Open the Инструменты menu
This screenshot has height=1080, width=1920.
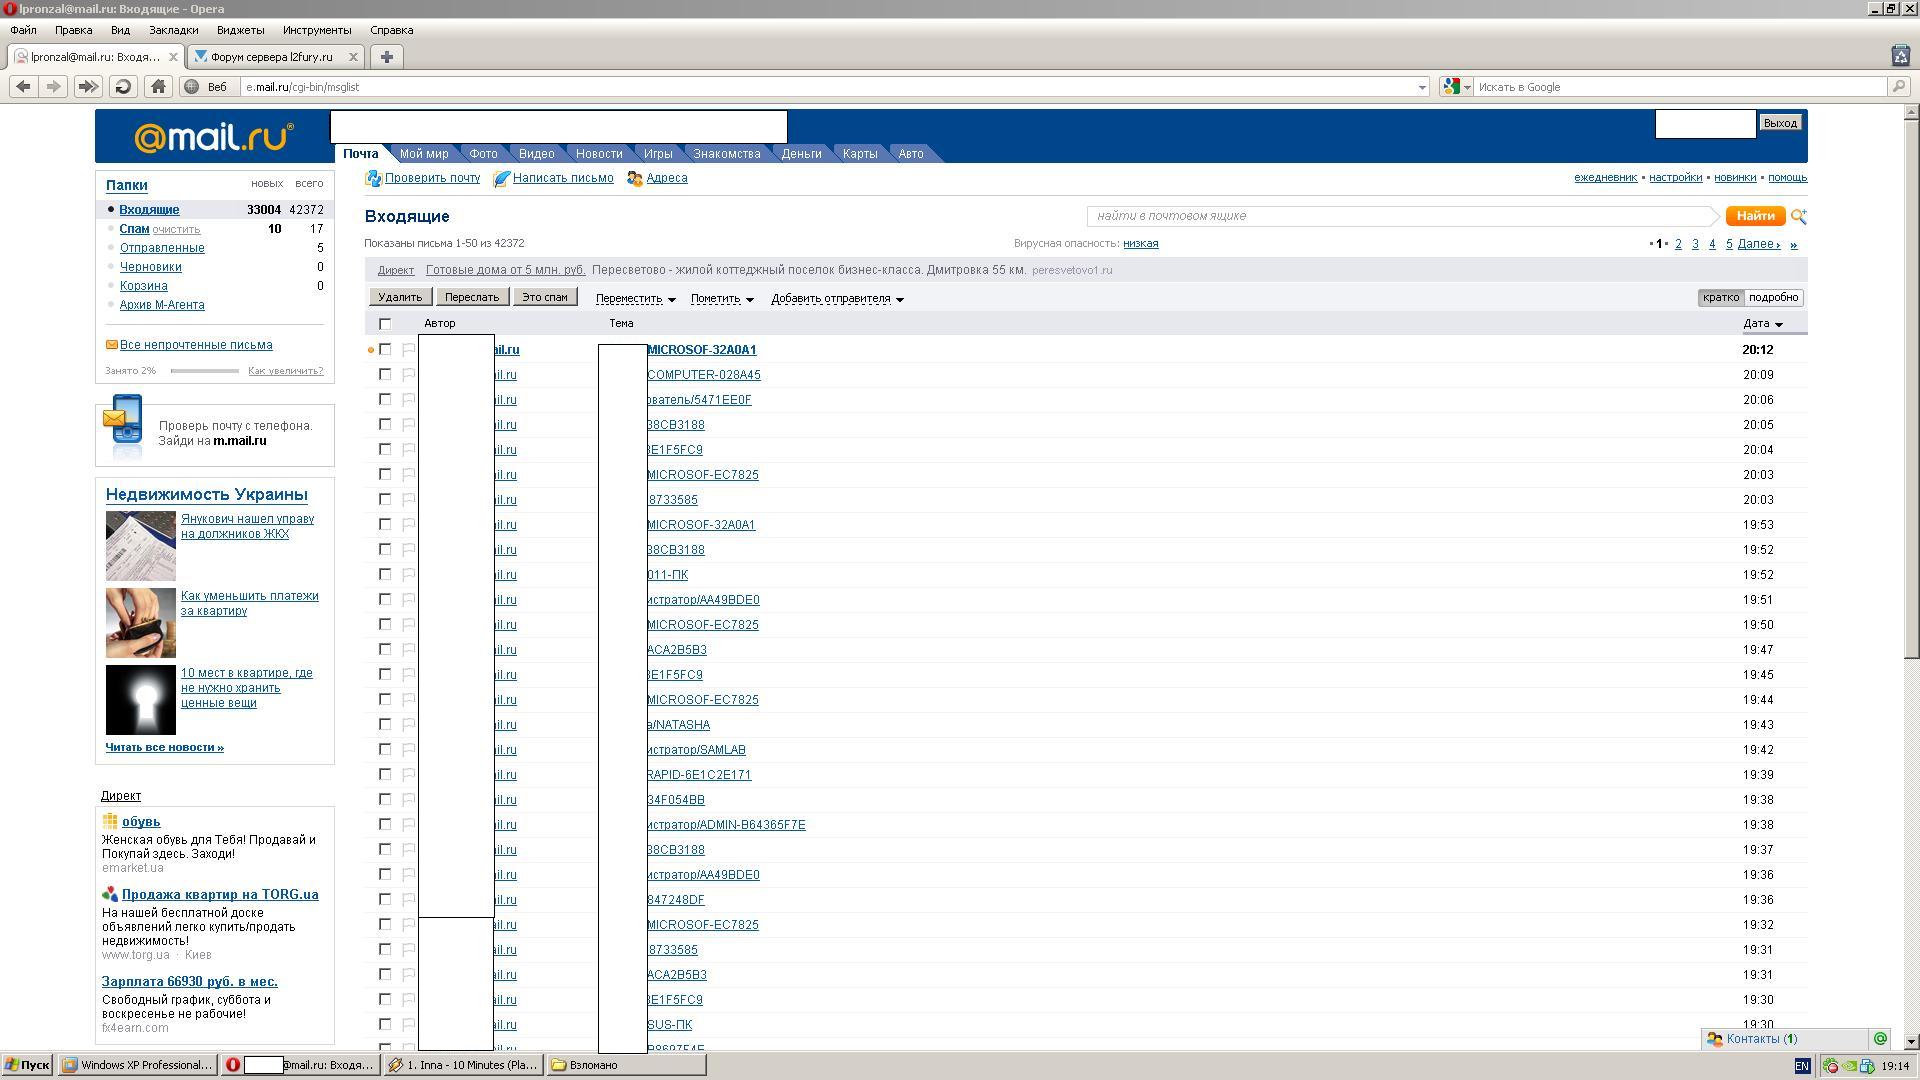316,30
